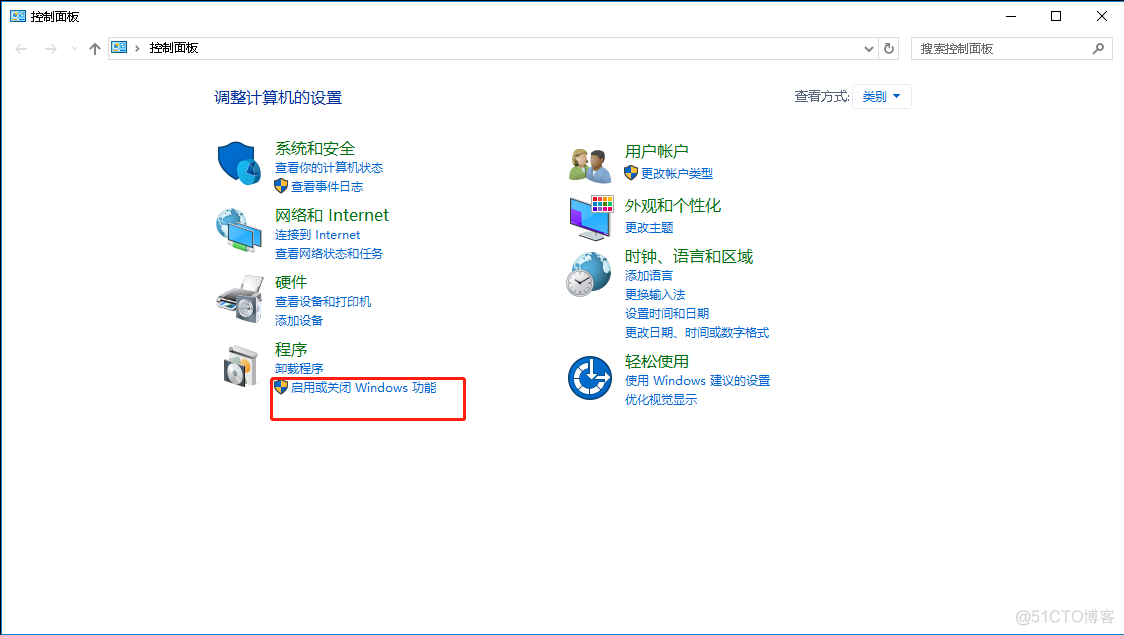Open the 系统和安全 shield icon
This screenshot has height=635, width=1124.
239,163
